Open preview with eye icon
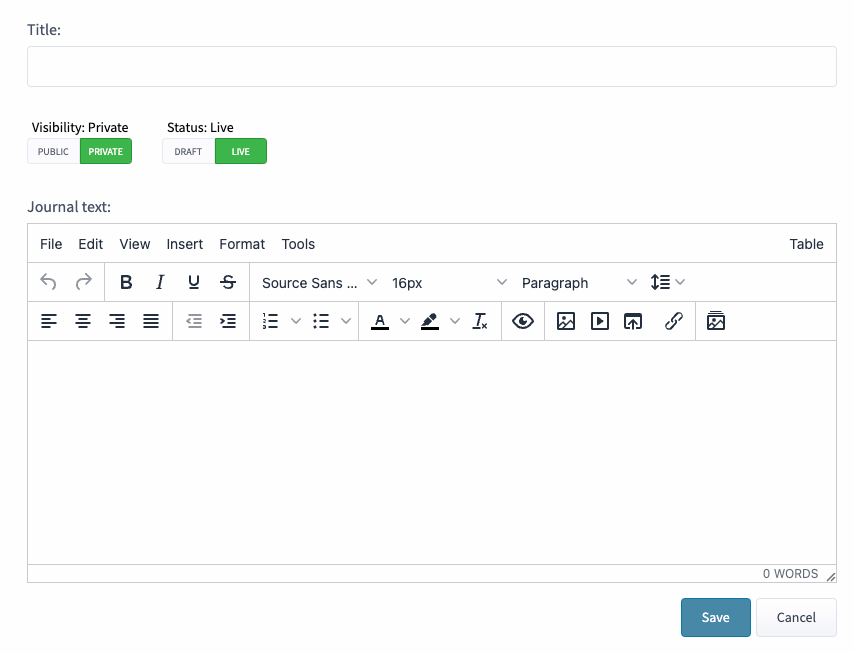854x653 pixels. pyautogui.click(x=523, y=321)
